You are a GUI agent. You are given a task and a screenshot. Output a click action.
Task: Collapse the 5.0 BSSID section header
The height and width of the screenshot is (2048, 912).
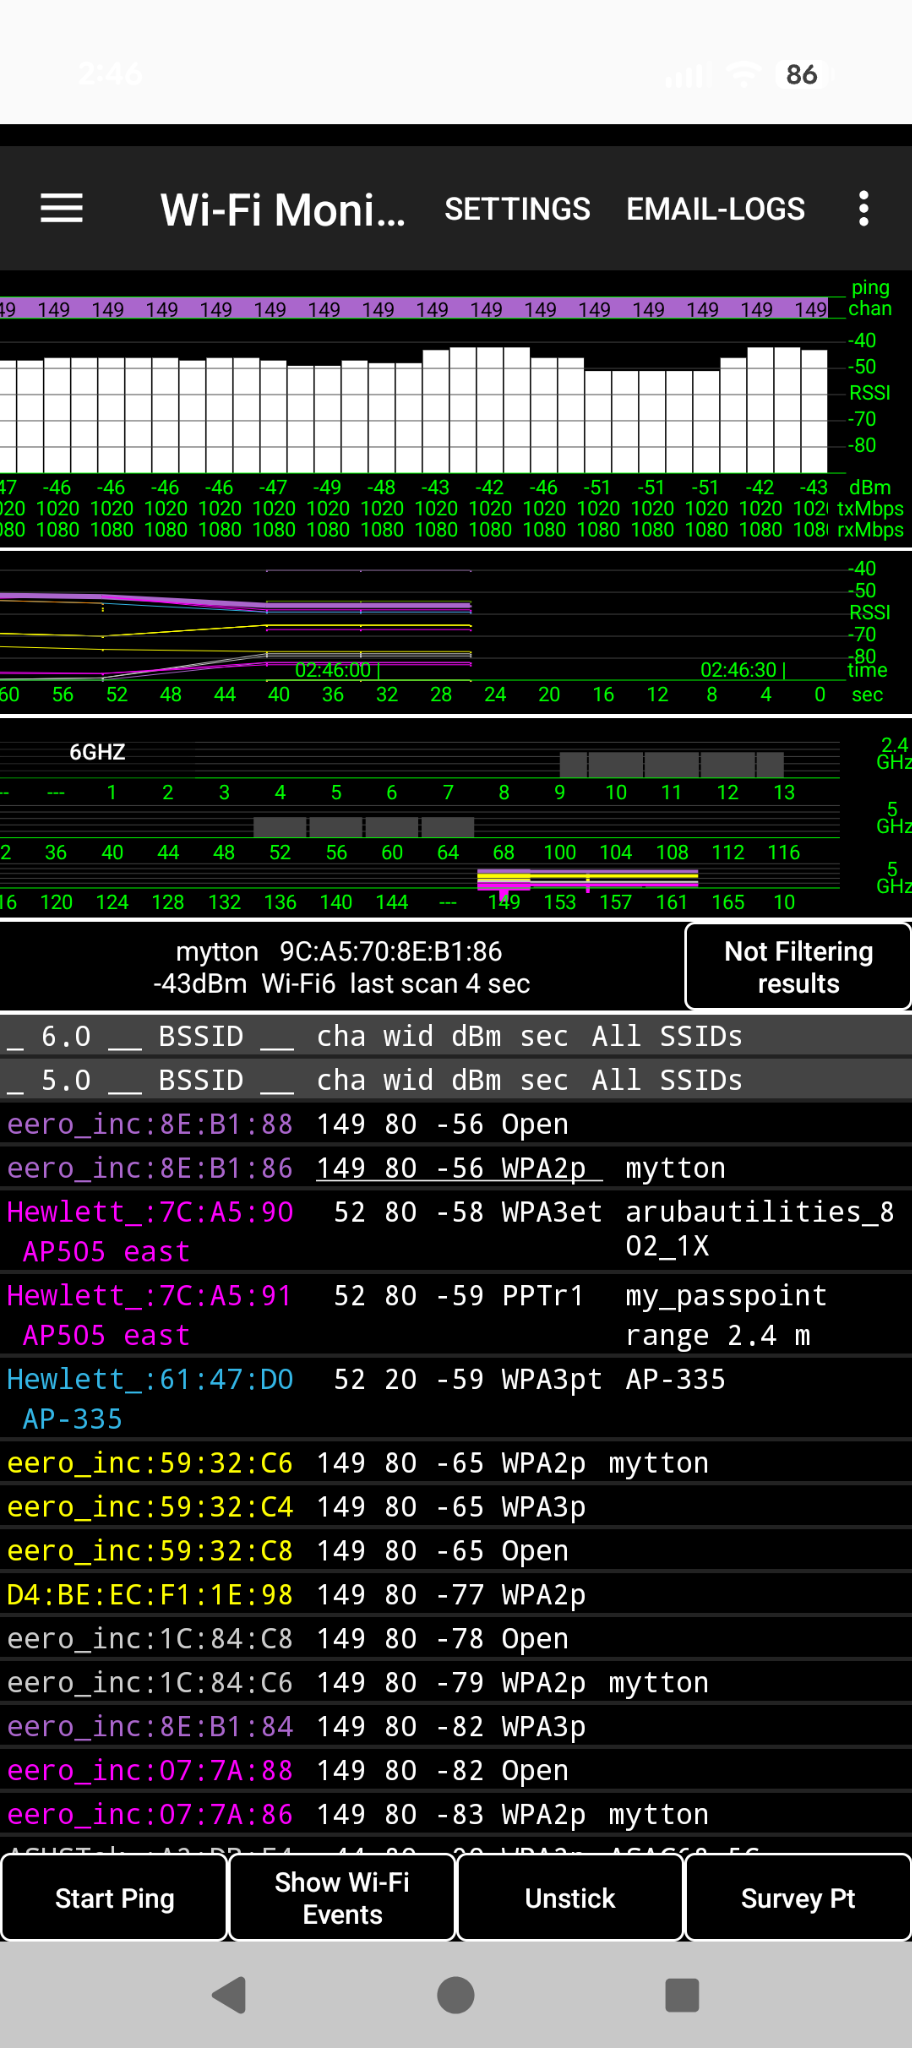click(456, 1080)
